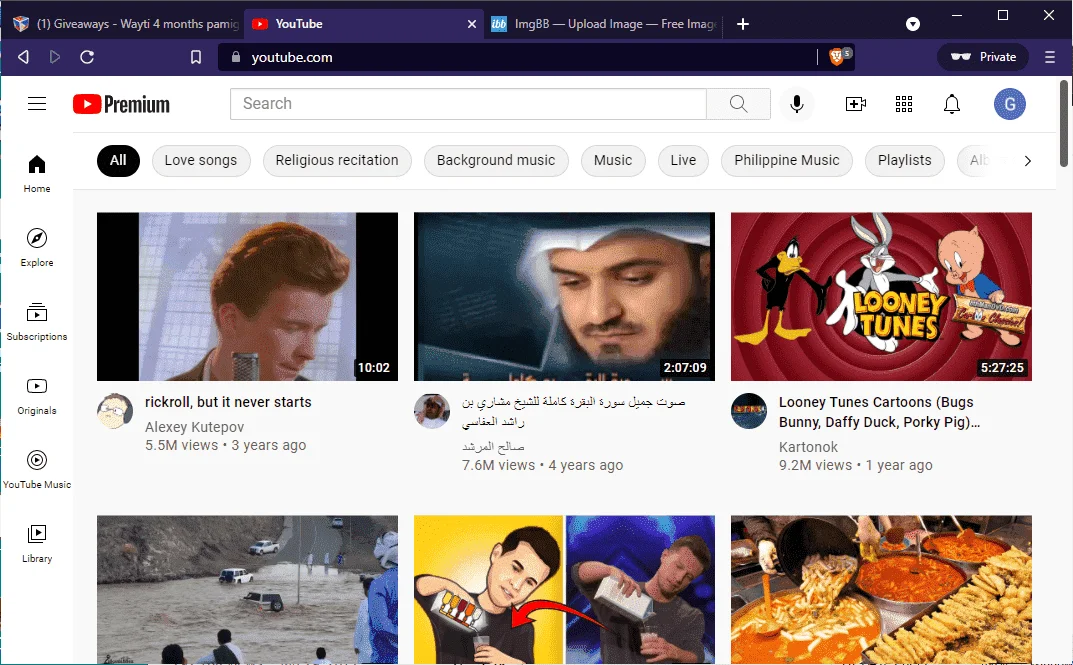Viewport: 1073px width, 665px height.
Task: Click Kartonok channel avatar
Action: (749, 411)
